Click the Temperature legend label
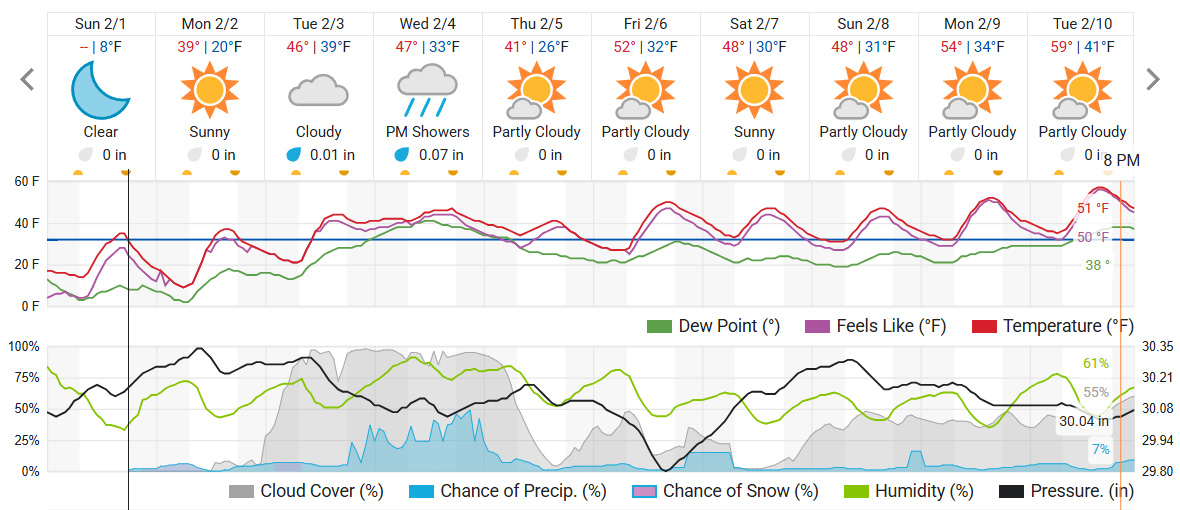Screen dimensions: 1180x510 [1068, 326]
